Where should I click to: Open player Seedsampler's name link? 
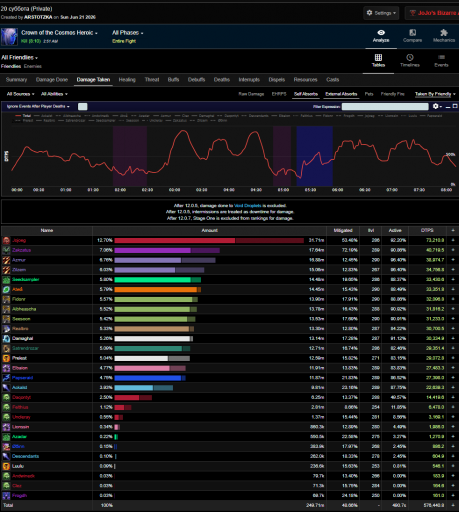(26, 280)
